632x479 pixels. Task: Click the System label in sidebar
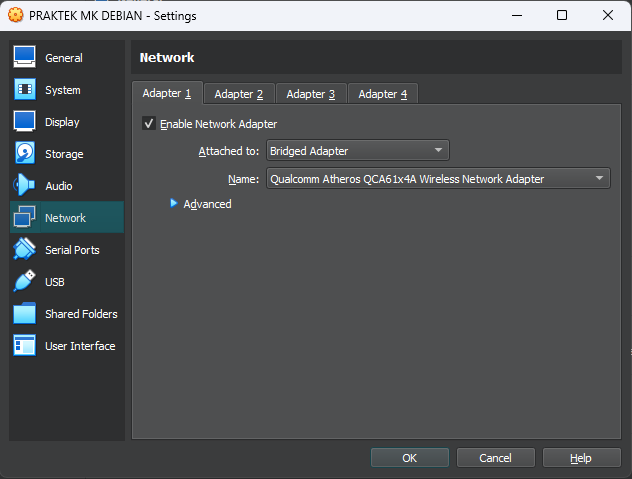[x=63, y=90]
